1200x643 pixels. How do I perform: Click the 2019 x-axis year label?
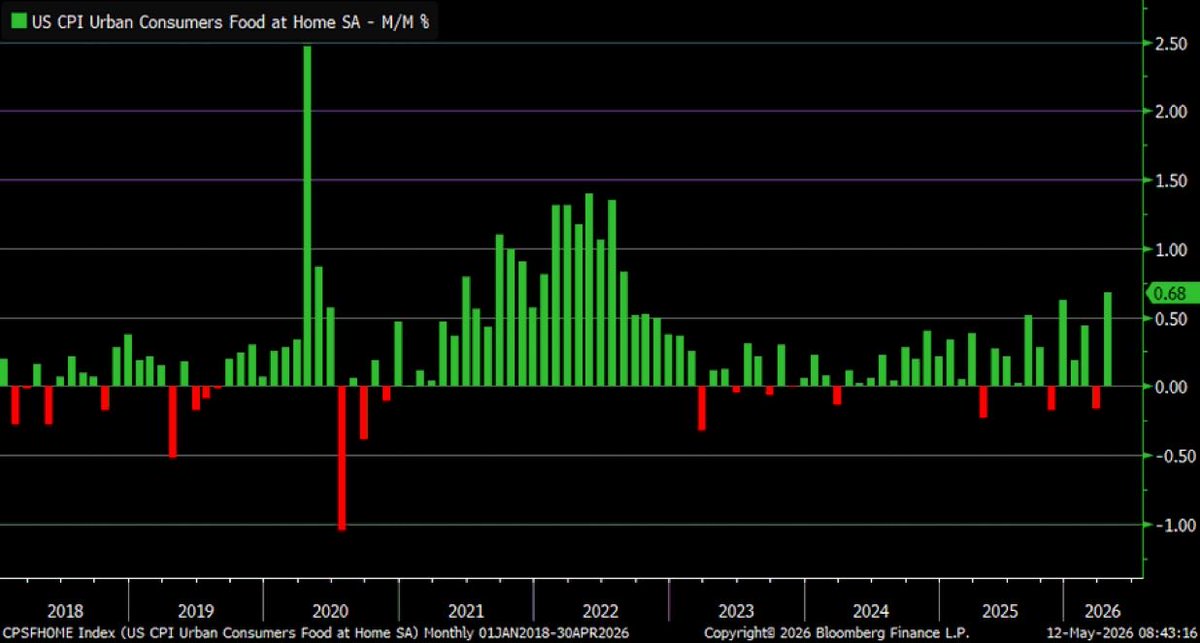tap(195, 610)
